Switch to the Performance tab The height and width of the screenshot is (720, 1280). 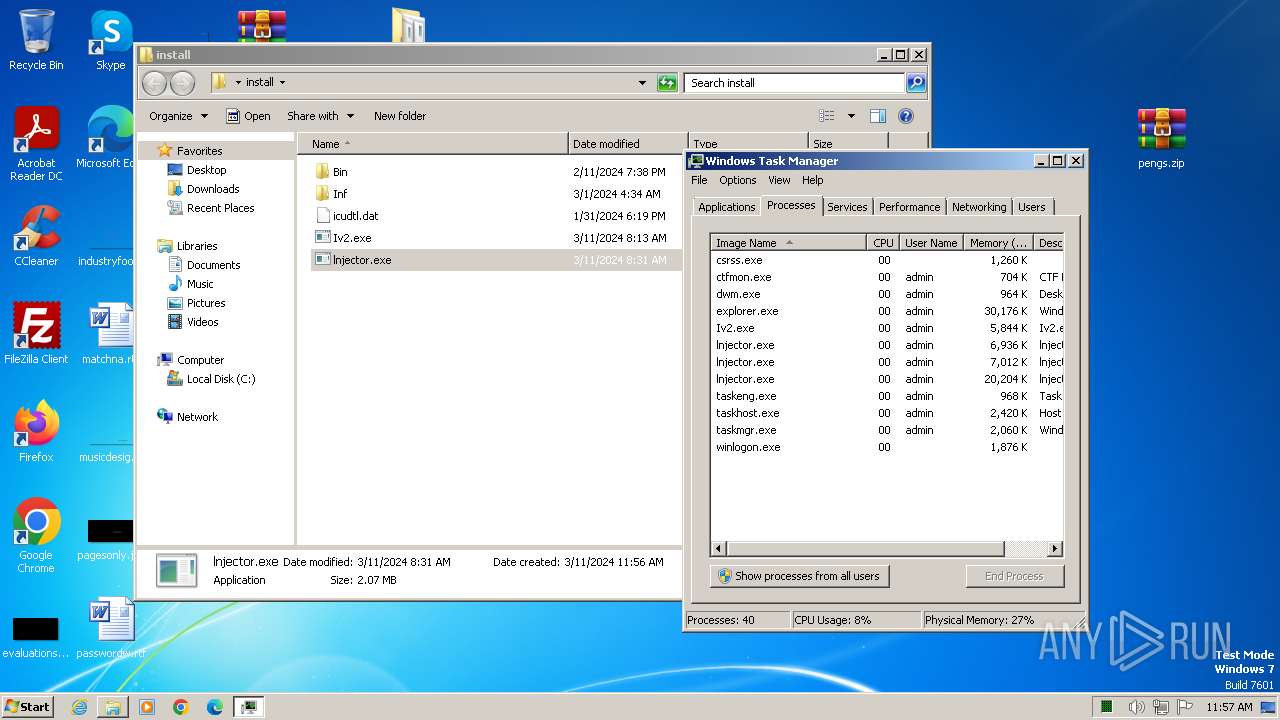(909, 207)
